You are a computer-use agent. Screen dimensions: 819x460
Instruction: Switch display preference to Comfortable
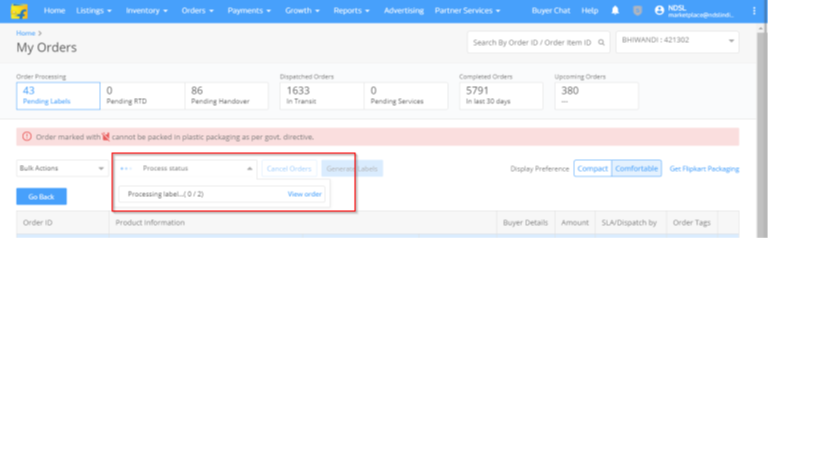tap(636, 169)
